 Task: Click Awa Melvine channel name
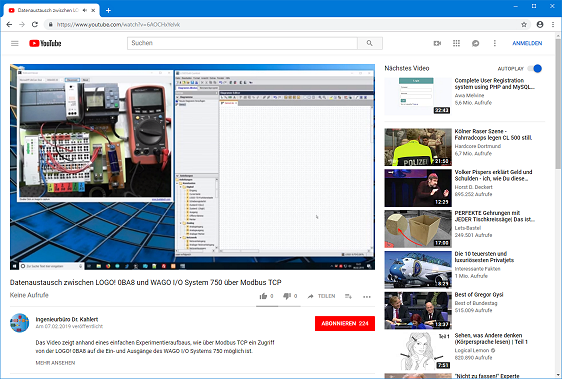pos(469,96)
